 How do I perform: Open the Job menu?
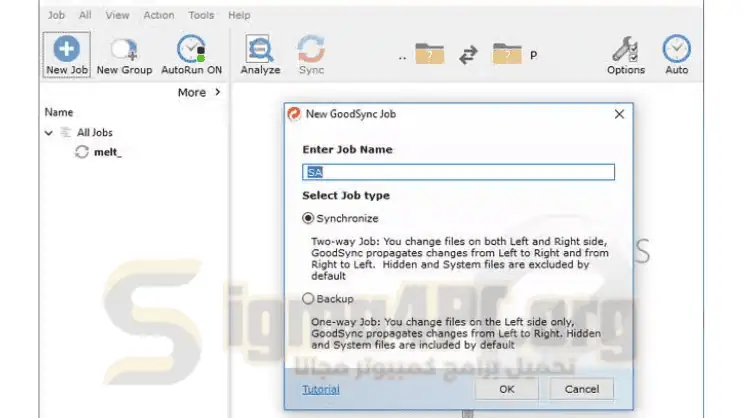tap(56, 15)
